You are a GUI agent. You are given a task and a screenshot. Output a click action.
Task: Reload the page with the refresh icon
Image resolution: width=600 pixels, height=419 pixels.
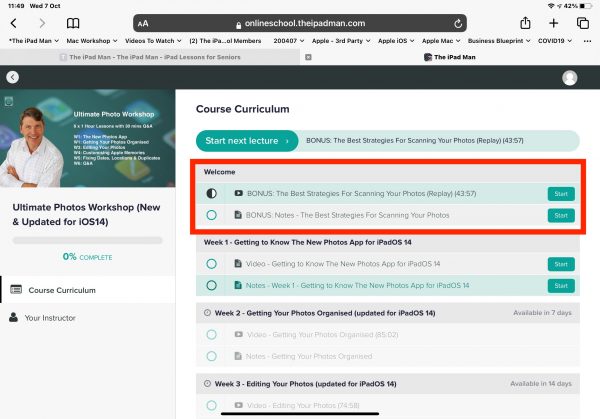pos(458,24)
